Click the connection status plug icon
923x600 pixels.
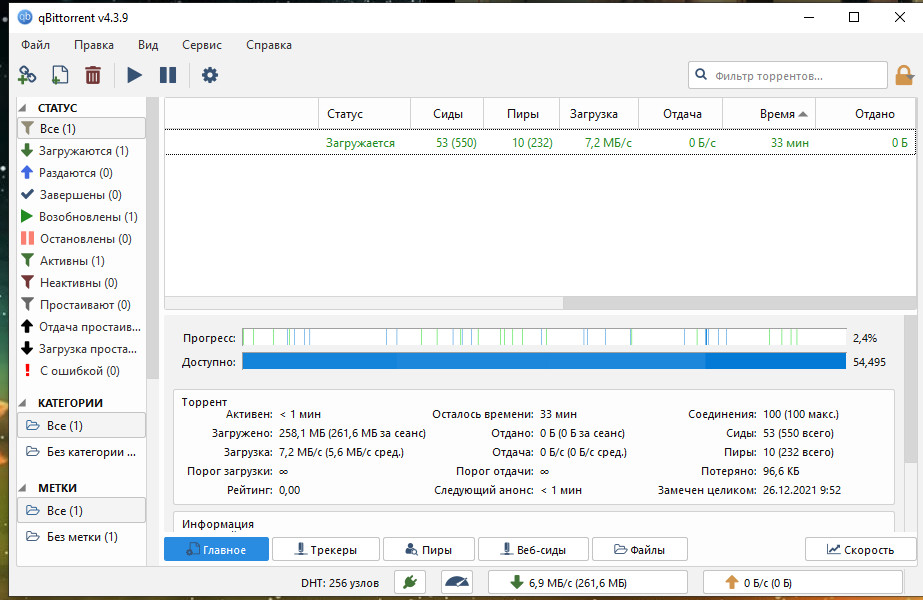(x=410, y=582)
